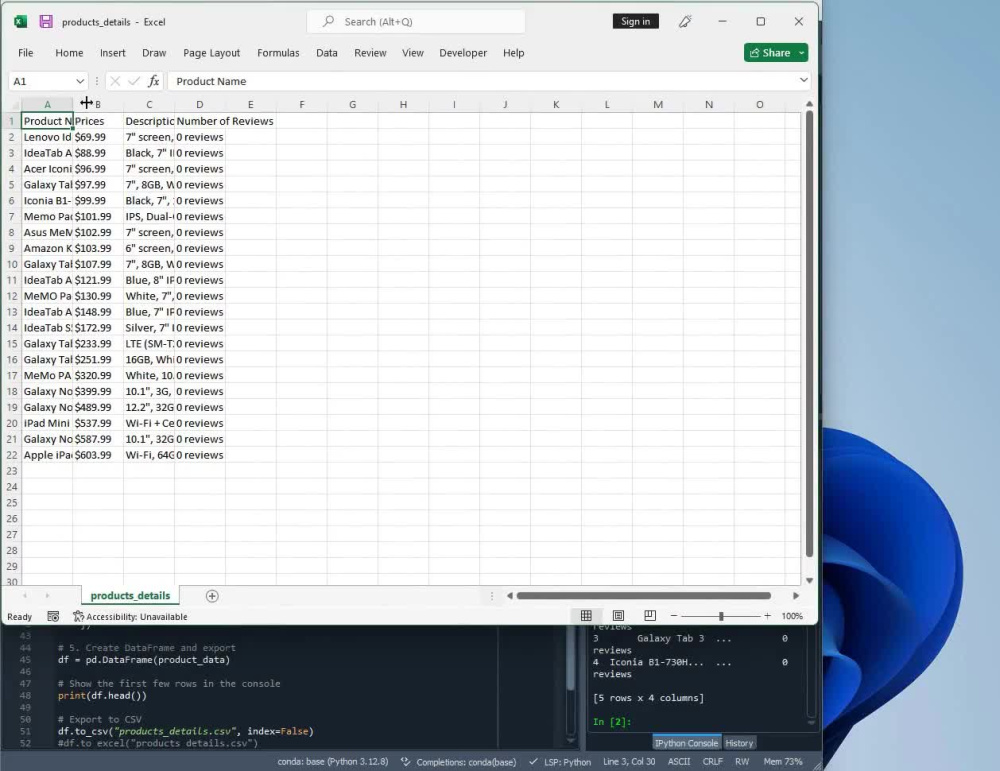Expand the formula bar chevron
Screen dimensions: 1000x771
(804, 80)
